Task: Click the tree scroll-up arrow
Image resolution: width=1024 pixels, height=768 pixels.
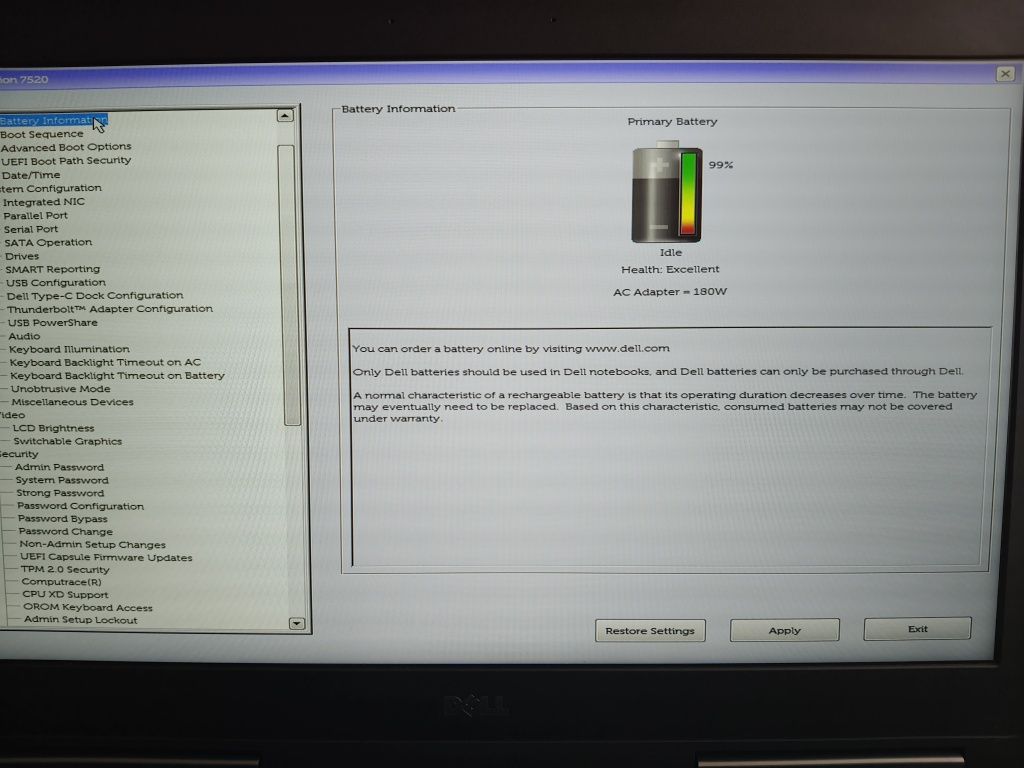Action: click(285, 116)
